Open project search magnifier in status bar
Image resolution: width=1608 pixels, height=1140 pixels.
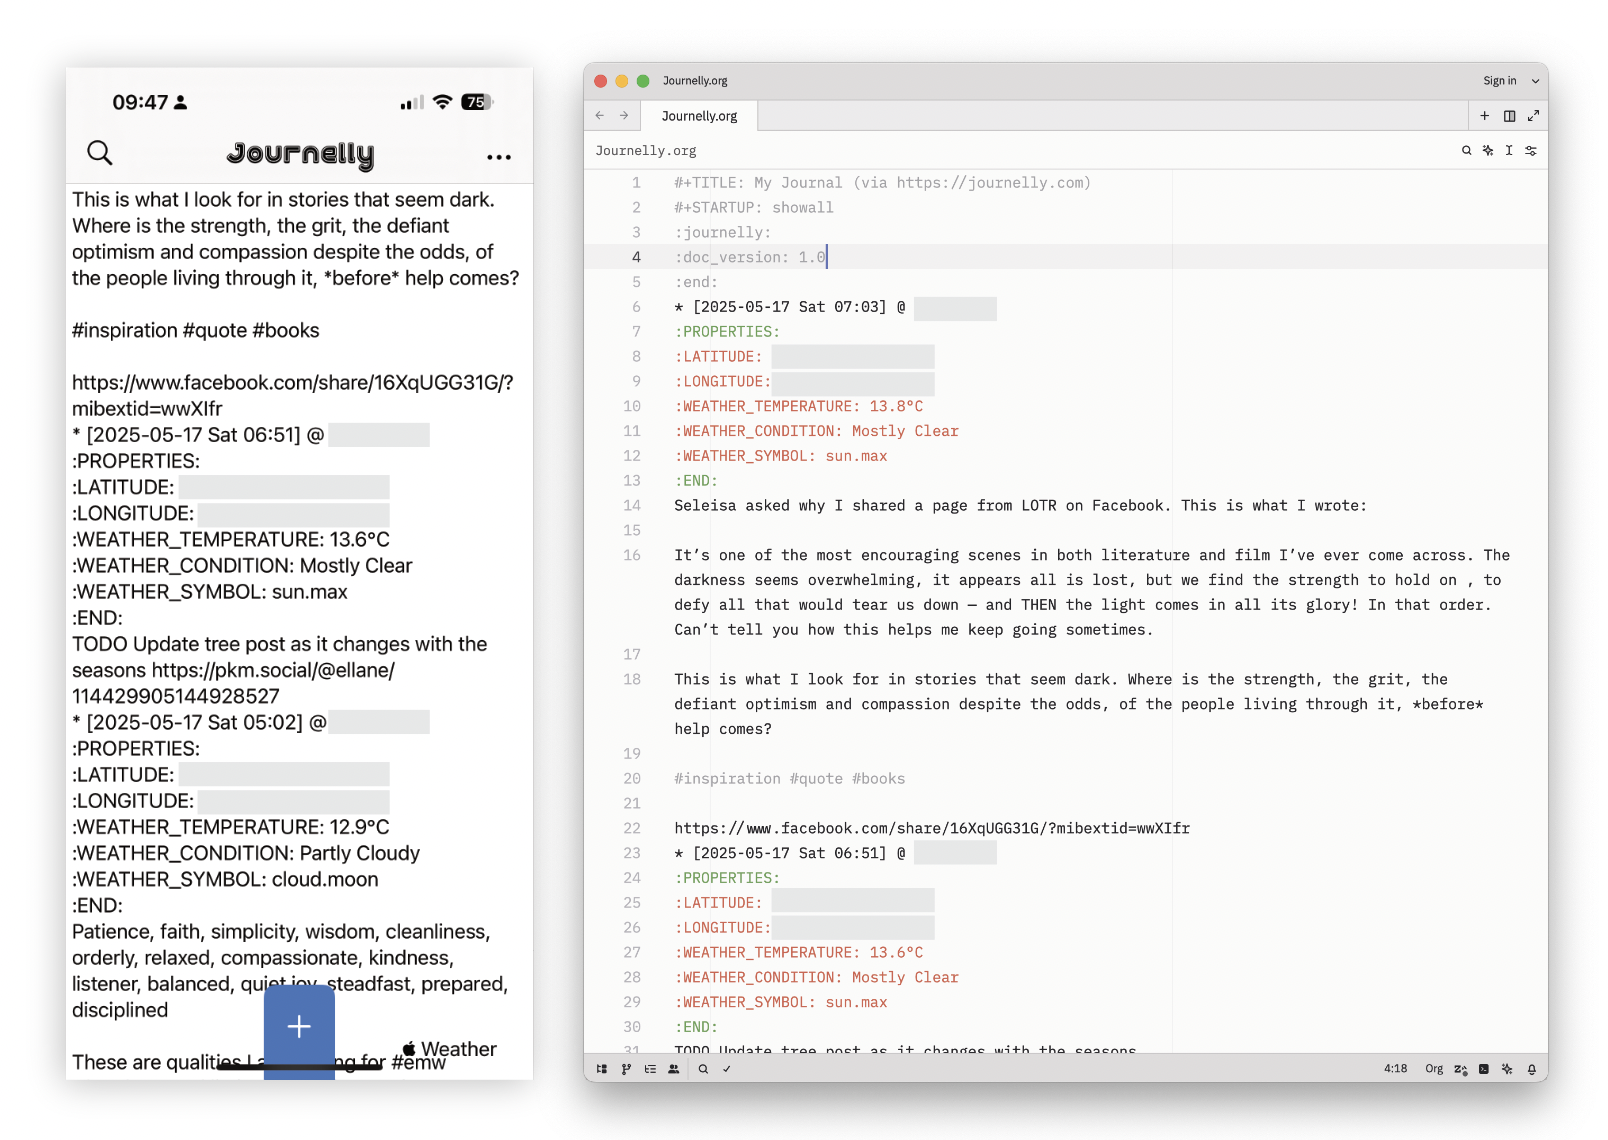[x=703, y=1069]
